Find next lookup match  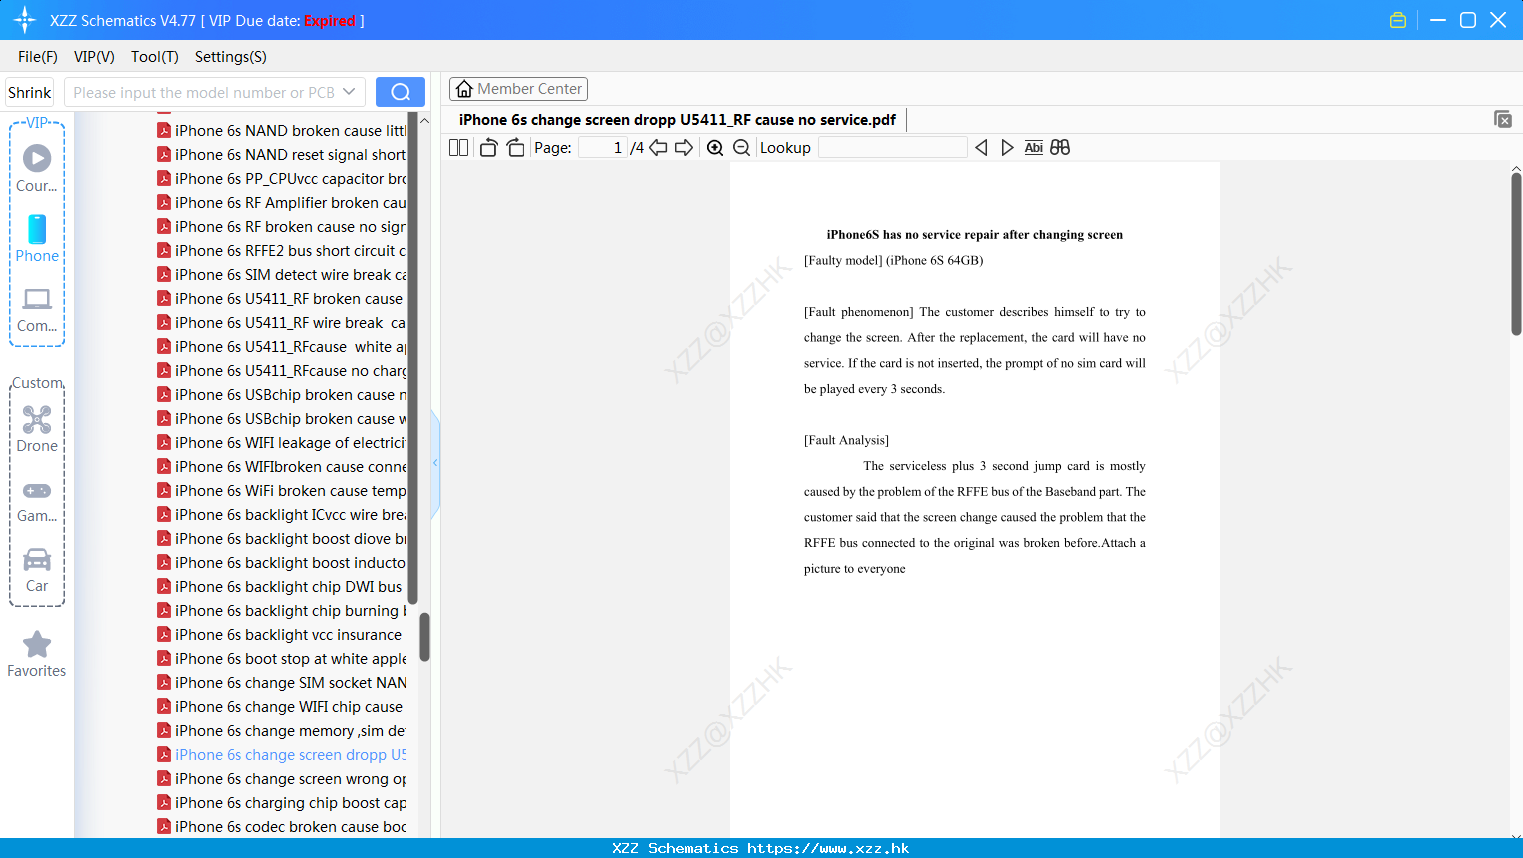click(x=1007, y=148)
